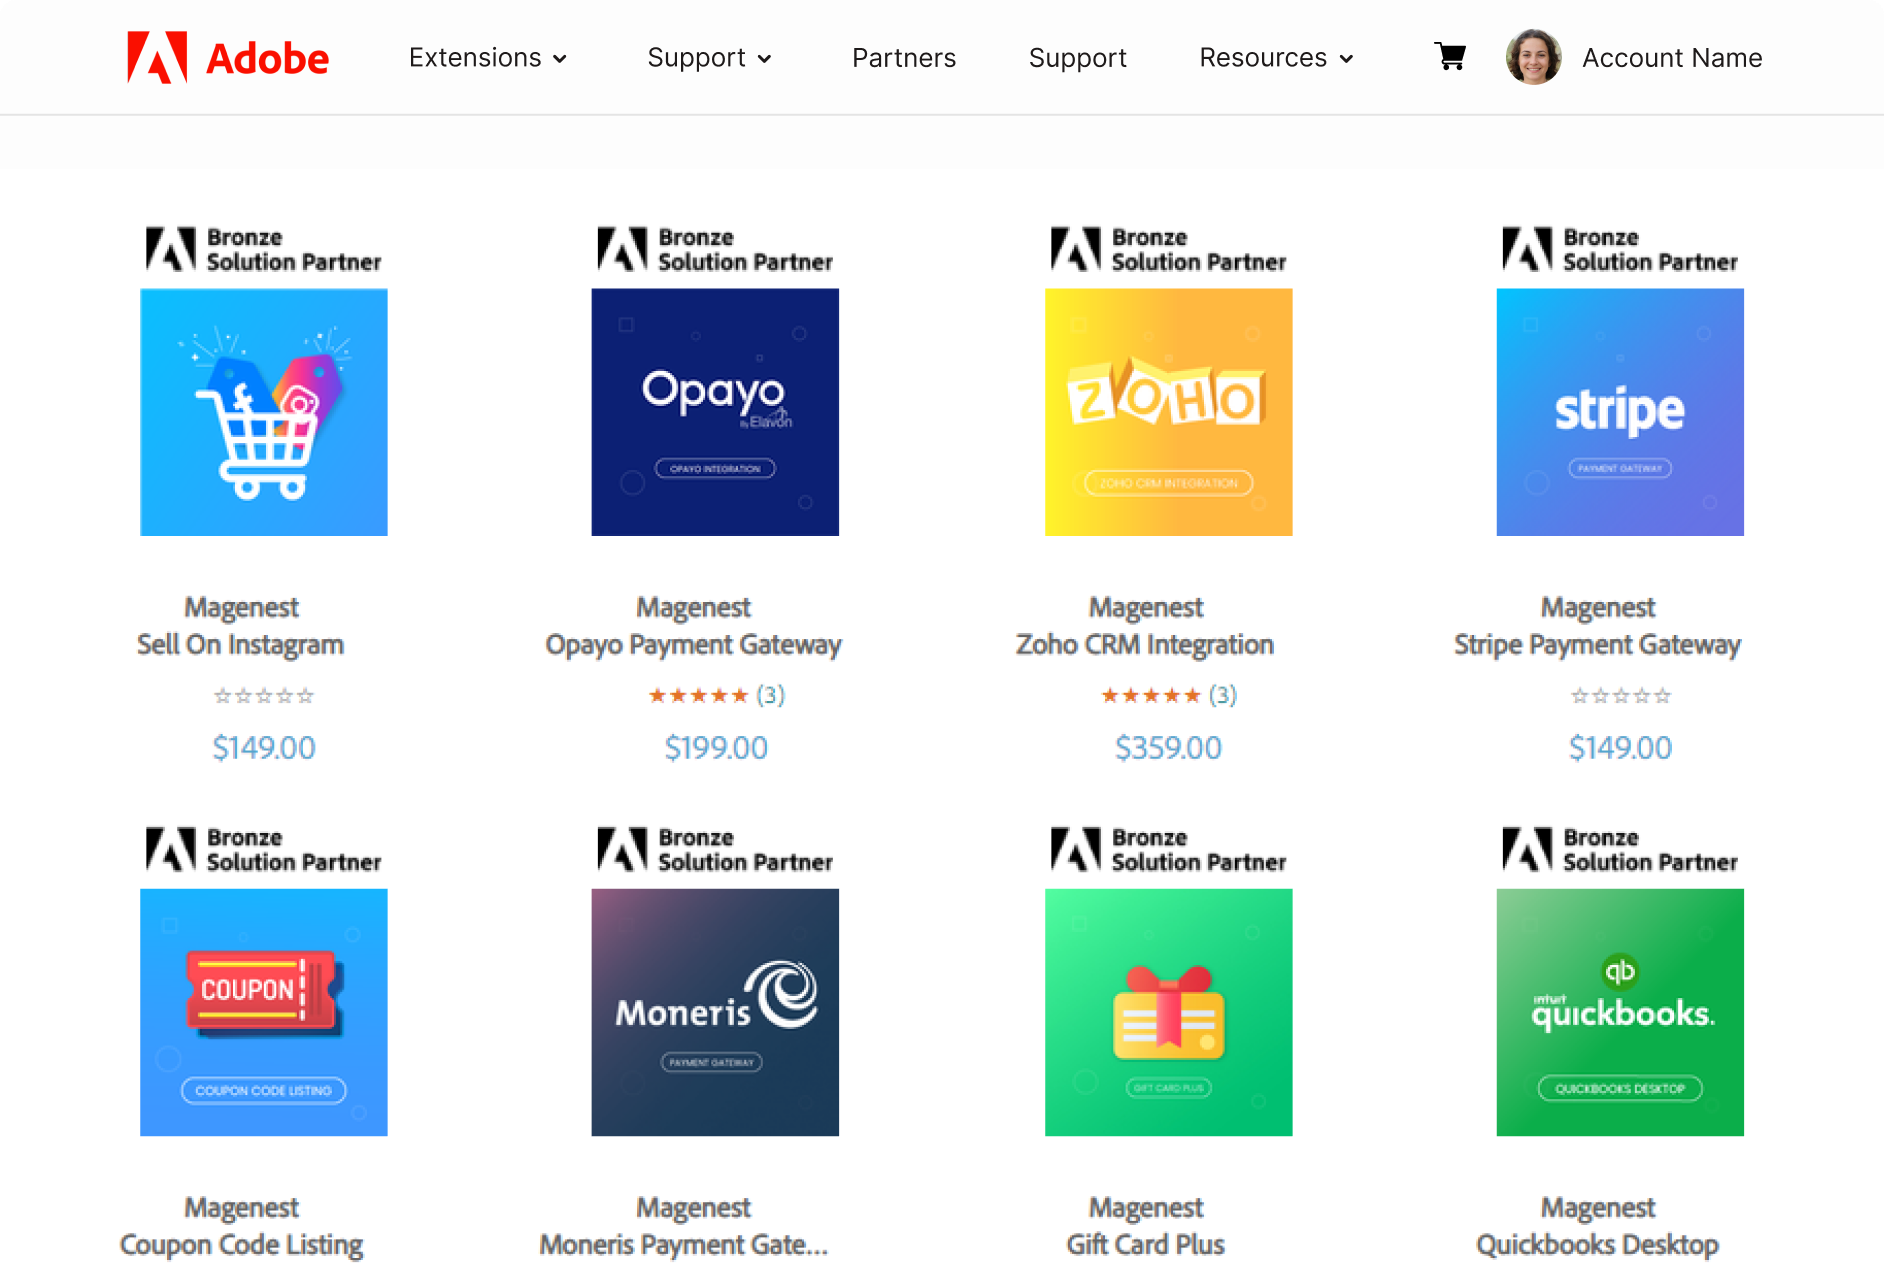Expand the Support dropdown with chevron
The image size is (1884, 1282).
pos(709,58)
